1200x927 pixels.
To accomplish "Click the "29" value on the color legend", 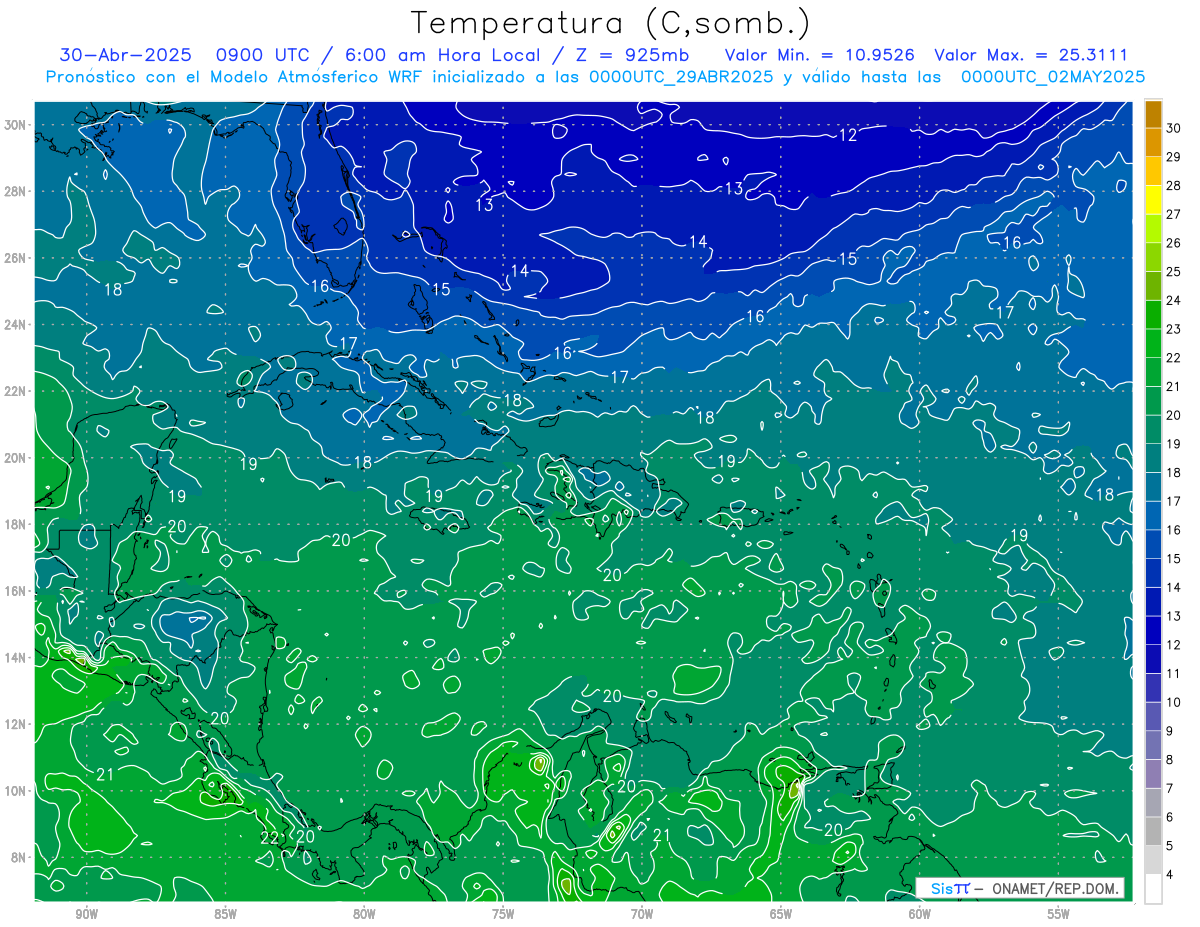I will [1174, 157].
